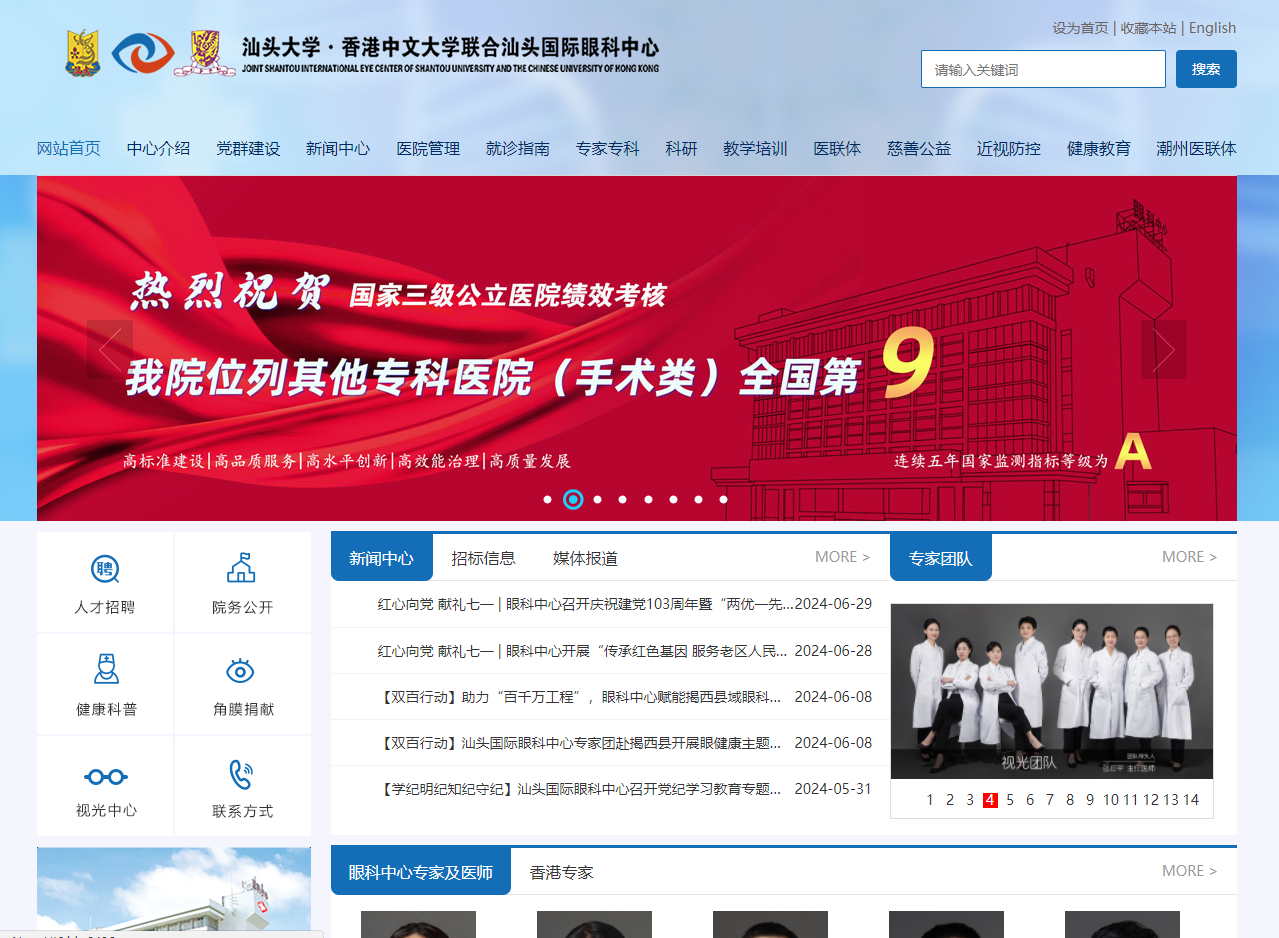Image resolution: width=1279 pixels, height=938 pixels.
Task: Click MORE in the news center header
Action: 842,557
